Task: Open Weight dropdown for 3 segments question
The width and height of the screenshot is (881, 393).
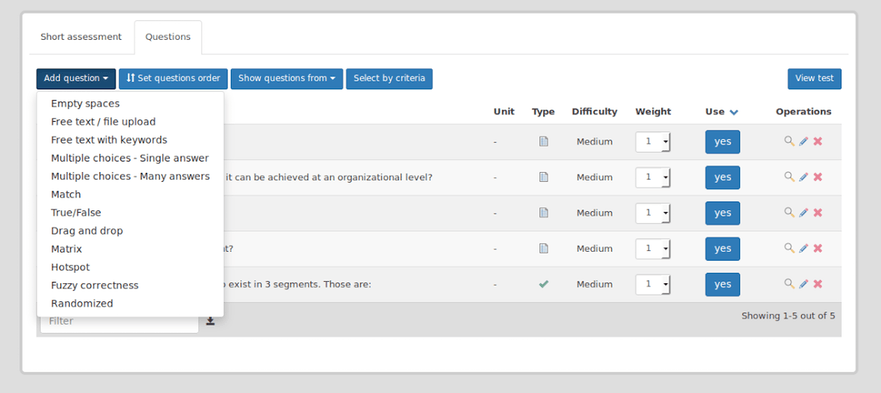Action: (653, 284)
